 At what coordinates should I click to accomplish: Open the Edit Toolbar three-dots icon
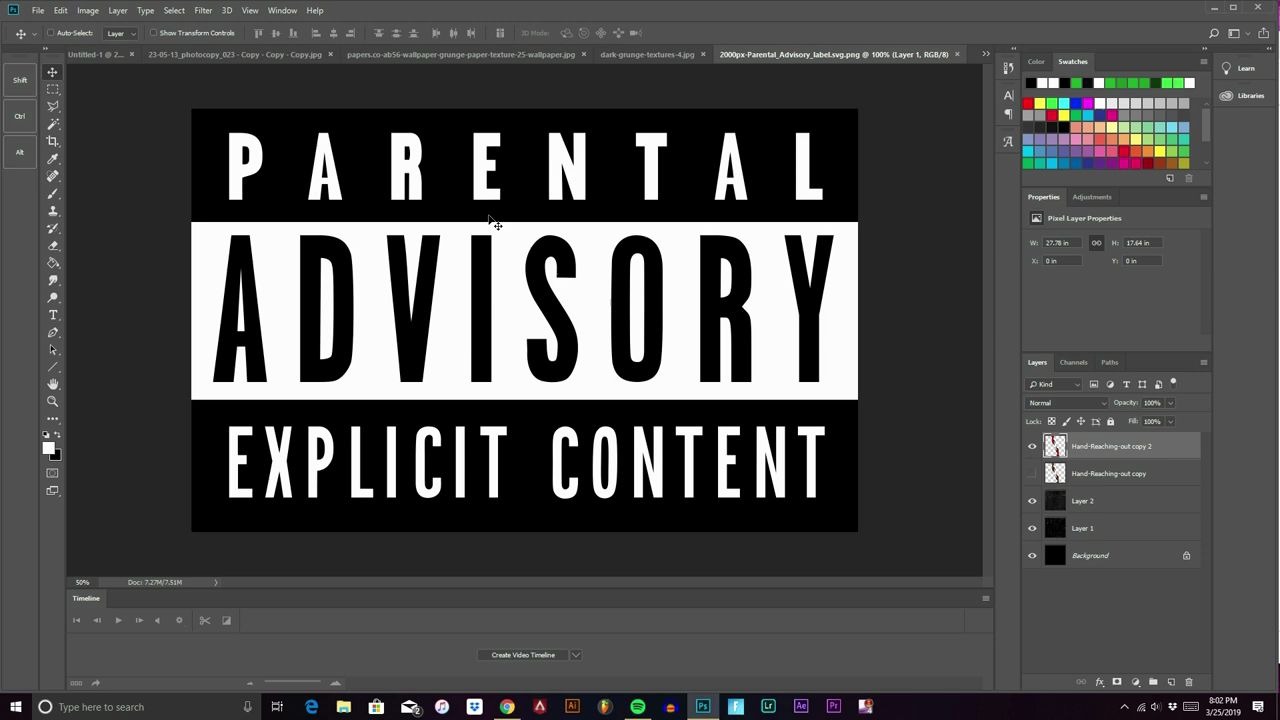pos(53,419)
